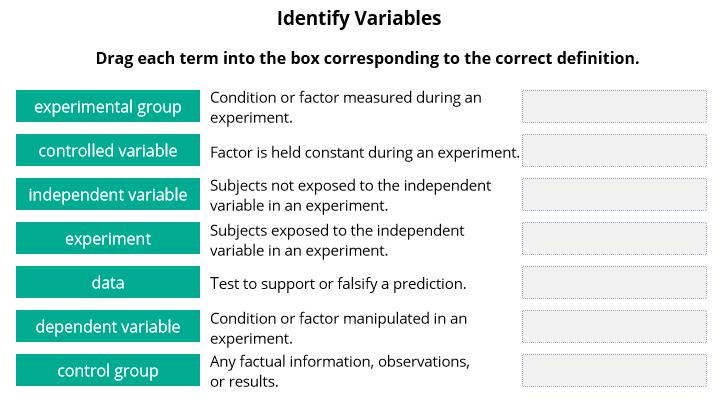Click definition 'Any factual information, observations, or results'
The image size is (720, 405).
click(x=340, y=371)
